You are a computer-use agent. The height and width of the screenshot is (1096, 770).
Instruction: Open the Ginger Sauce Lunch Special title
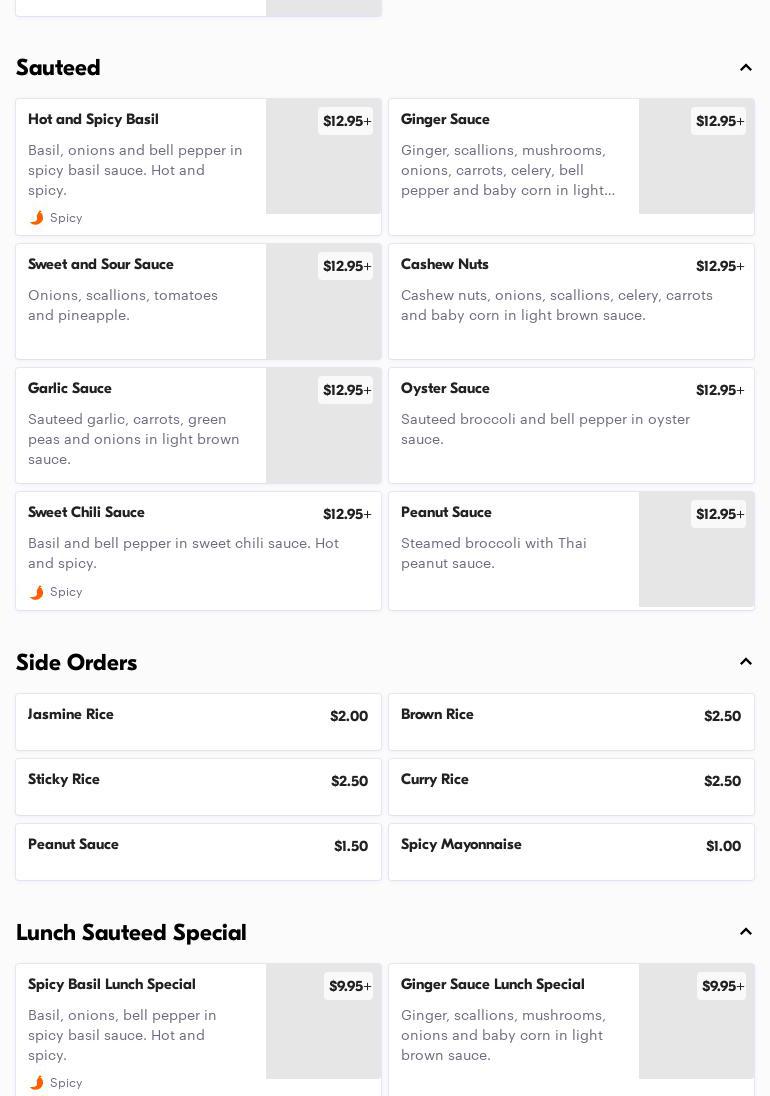coord(492,985)
